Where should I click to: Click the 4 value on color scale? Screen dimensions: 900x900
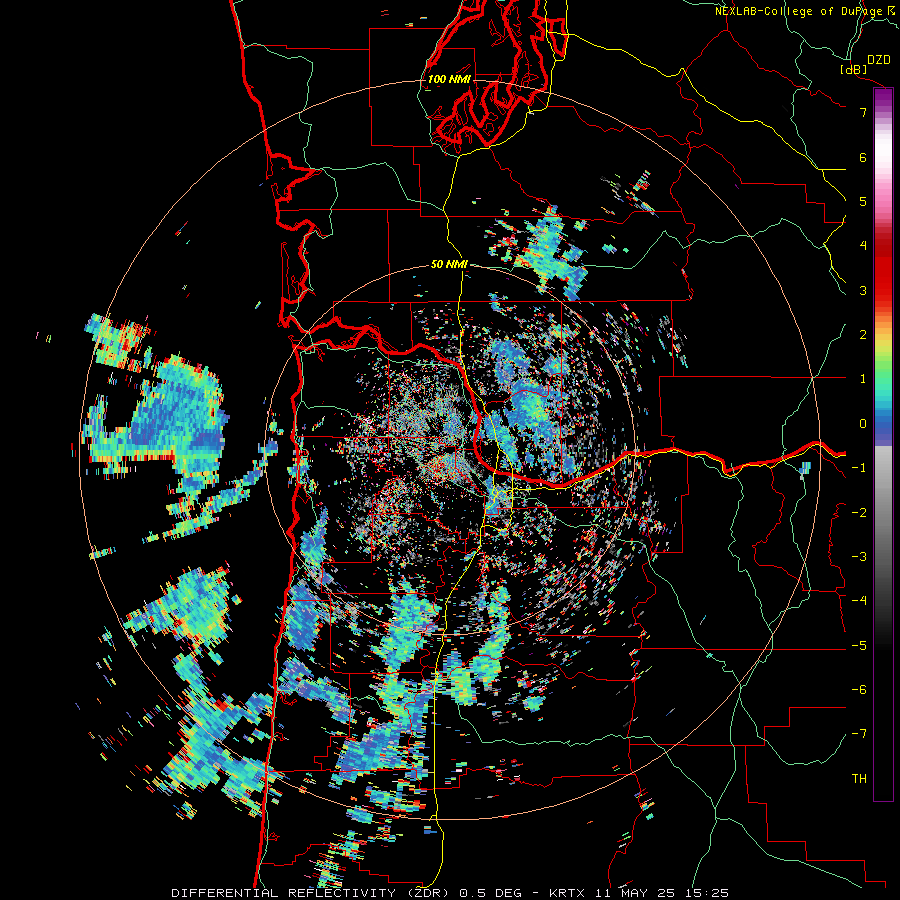coord(863,246)
